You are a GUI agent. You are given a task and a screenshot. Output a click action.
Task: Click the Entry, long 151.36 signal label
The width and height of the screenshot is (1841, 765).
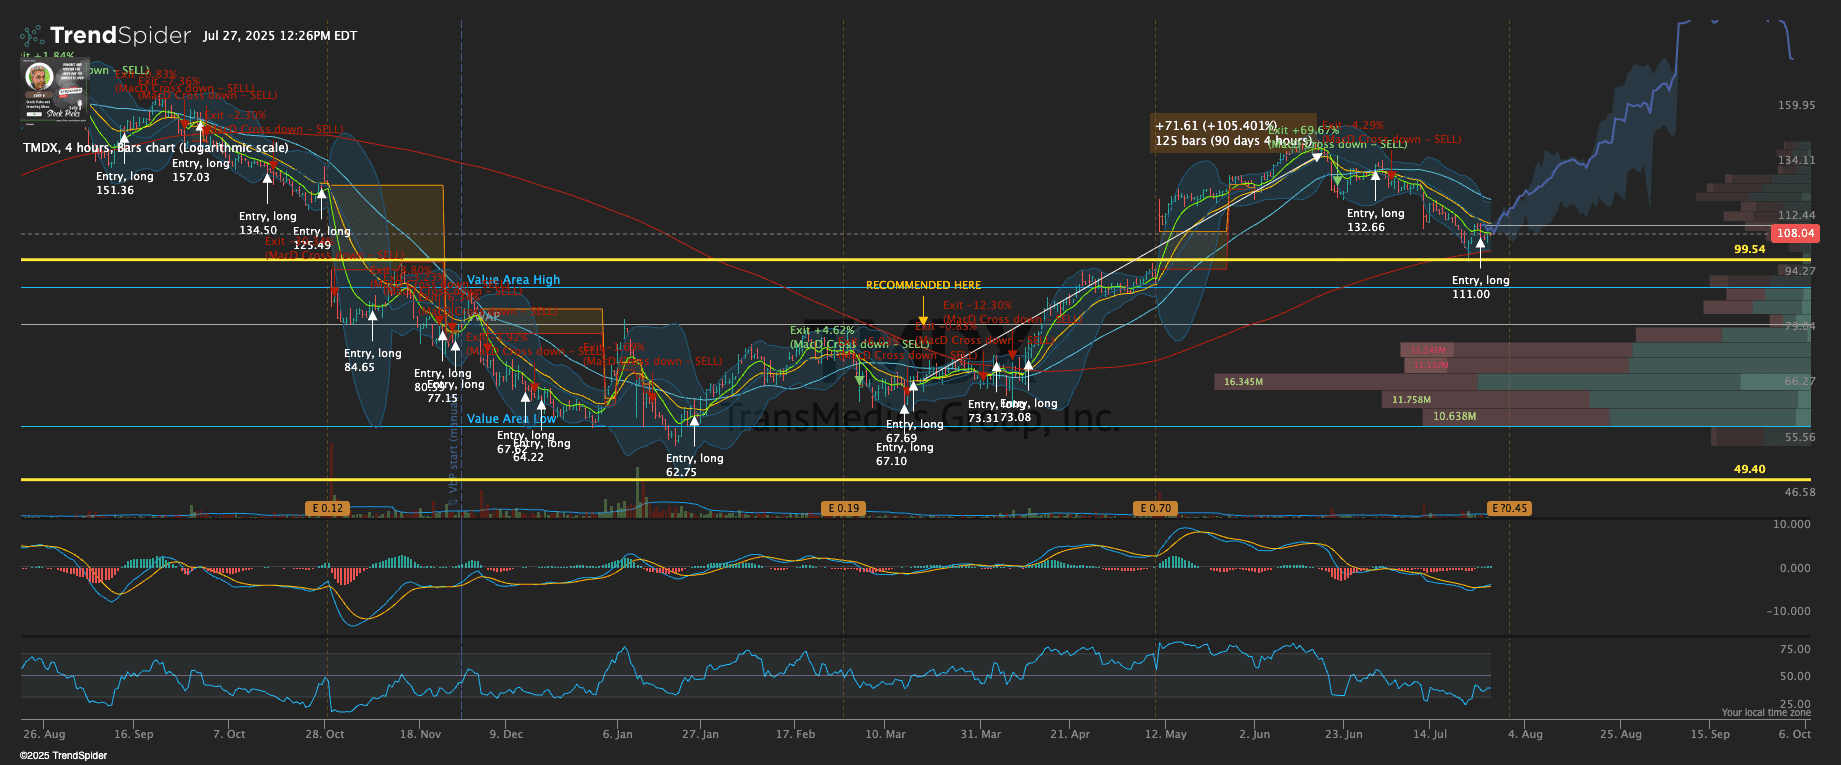(124, 183)
